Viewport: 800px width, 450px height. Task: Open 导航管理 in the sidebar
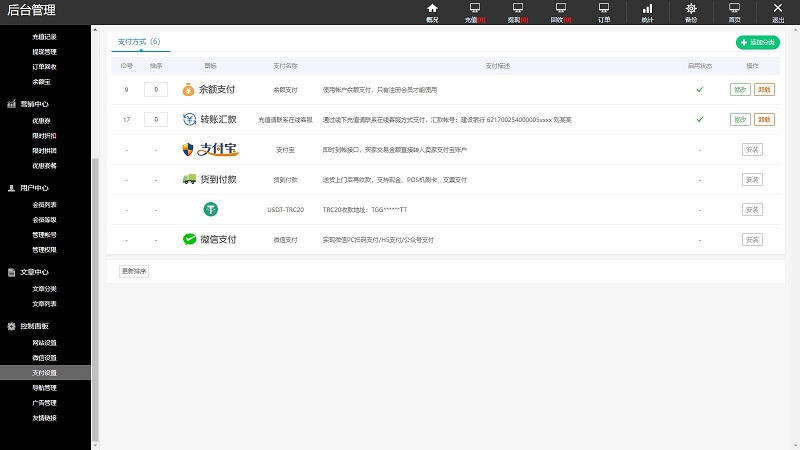pos(44,388)
